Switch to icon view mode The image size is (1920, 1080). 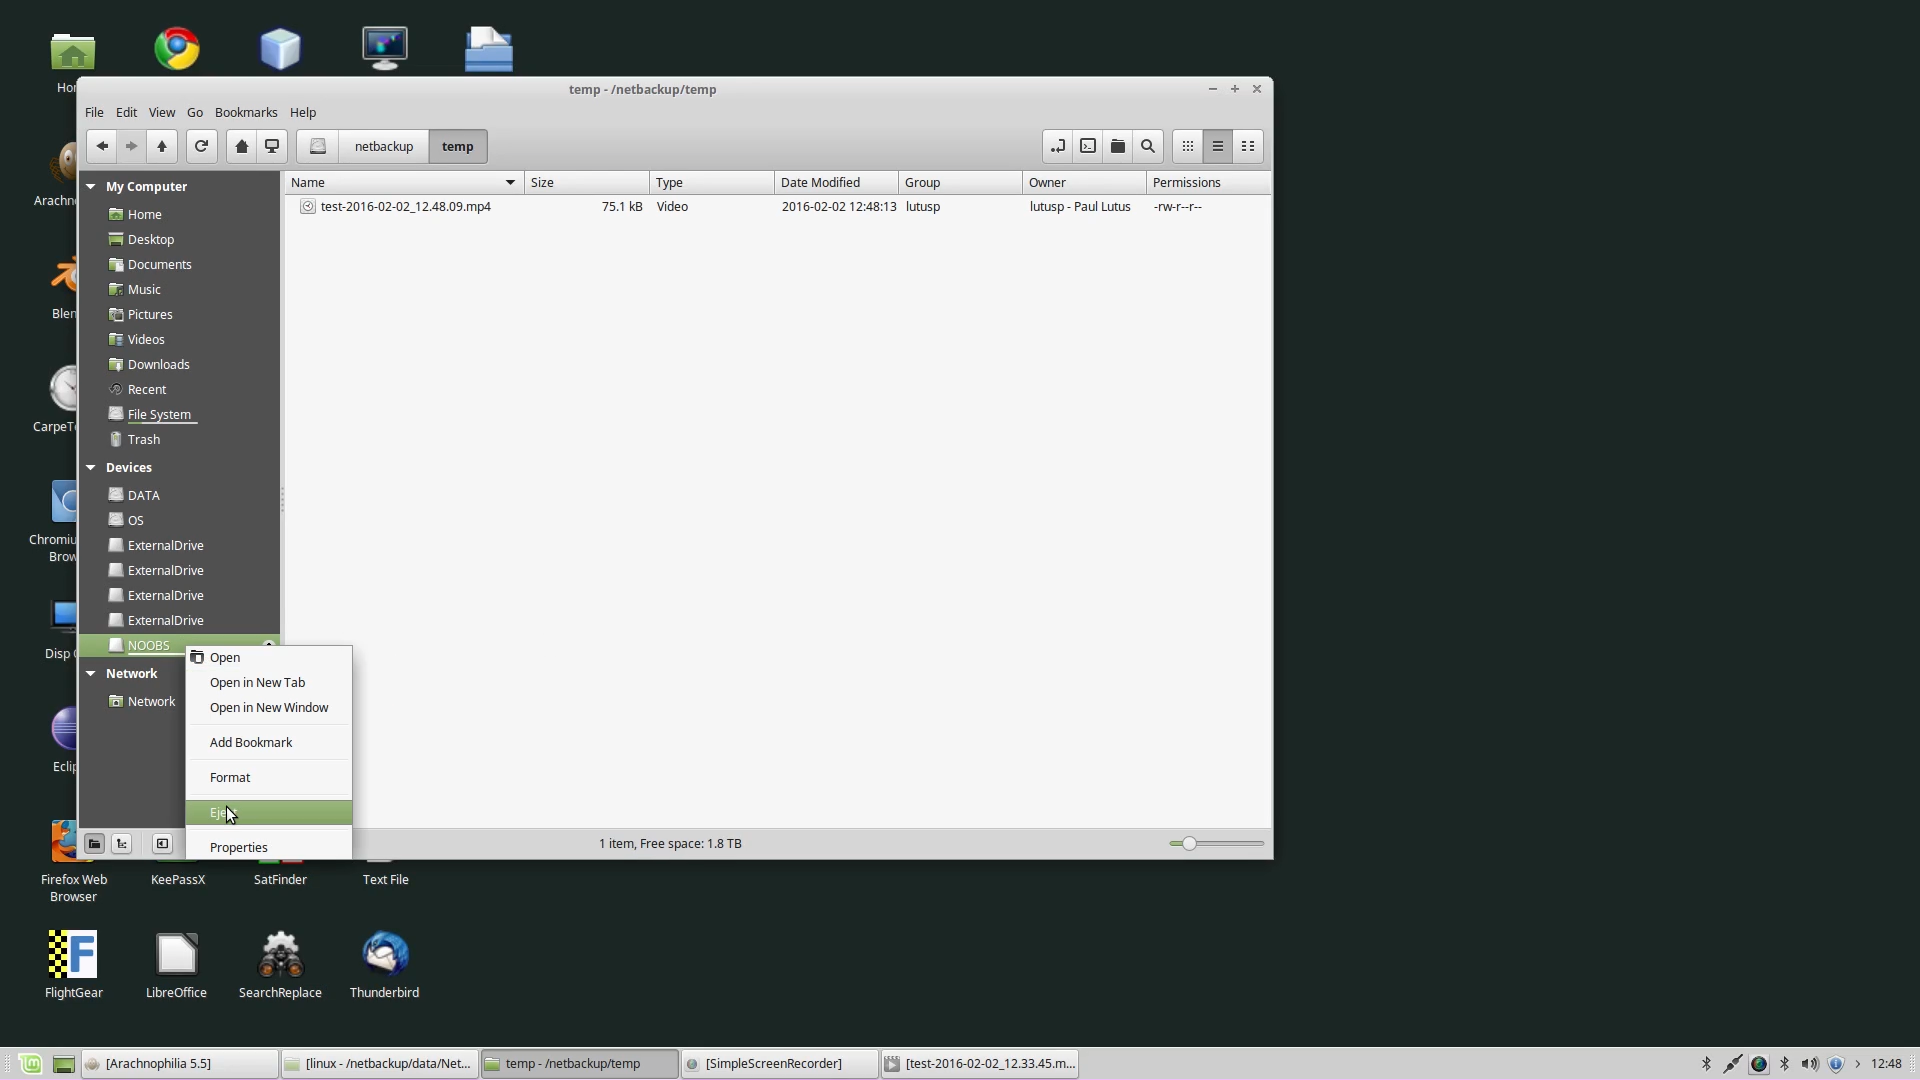pyautogui.click(x=1187, y=146)
